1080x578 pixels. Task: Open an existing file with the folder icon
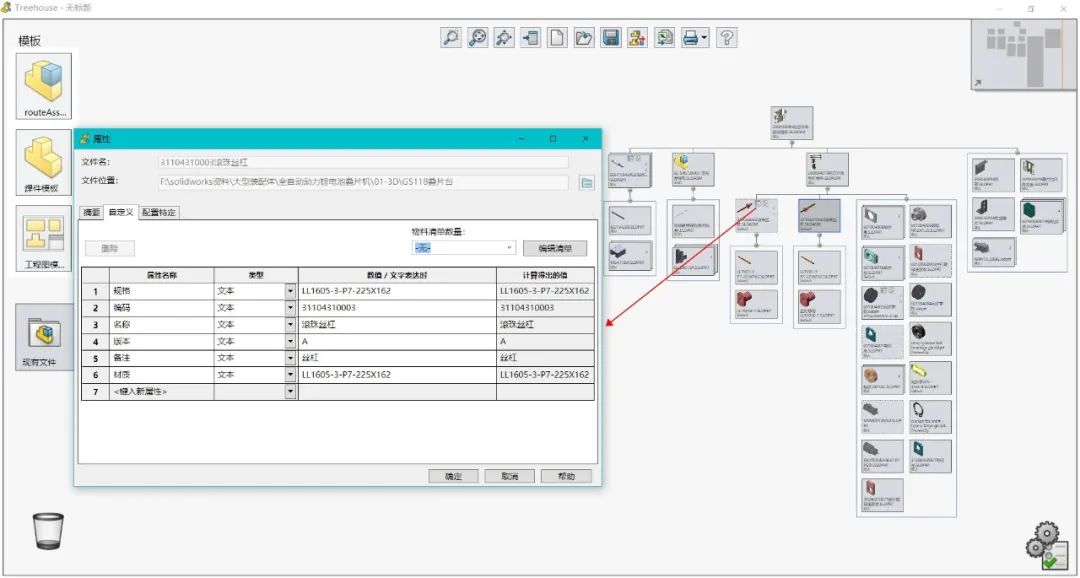point(584,37)
